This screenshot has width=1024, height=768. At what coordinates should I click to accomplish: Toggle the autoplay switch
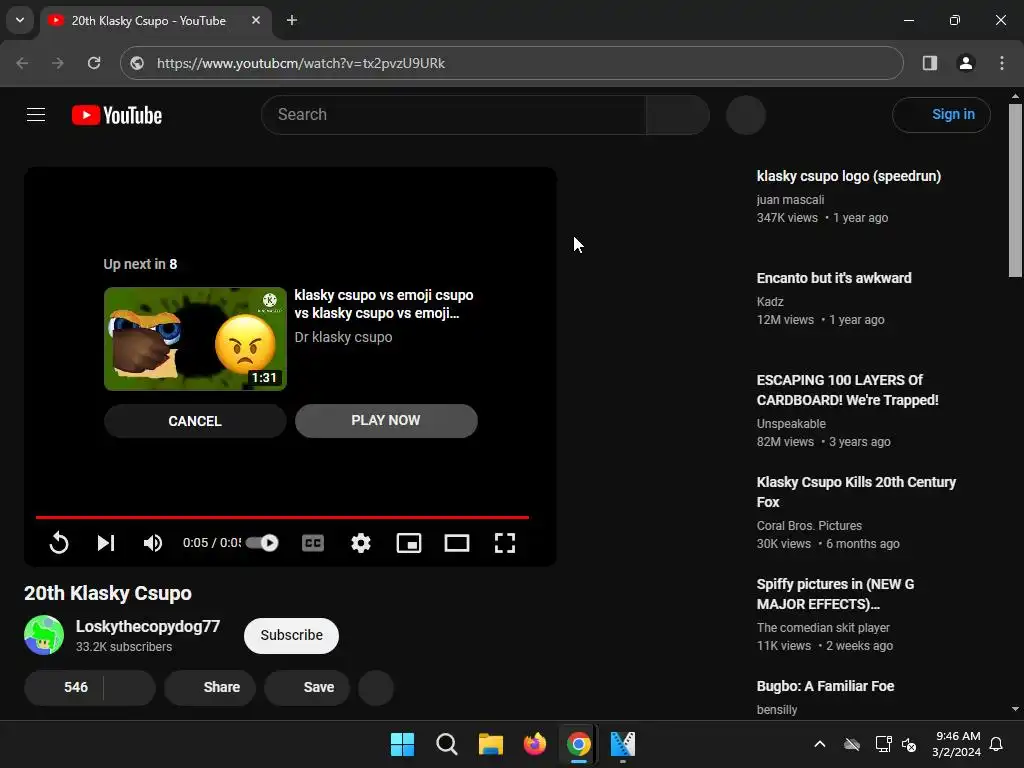point(262,543)
